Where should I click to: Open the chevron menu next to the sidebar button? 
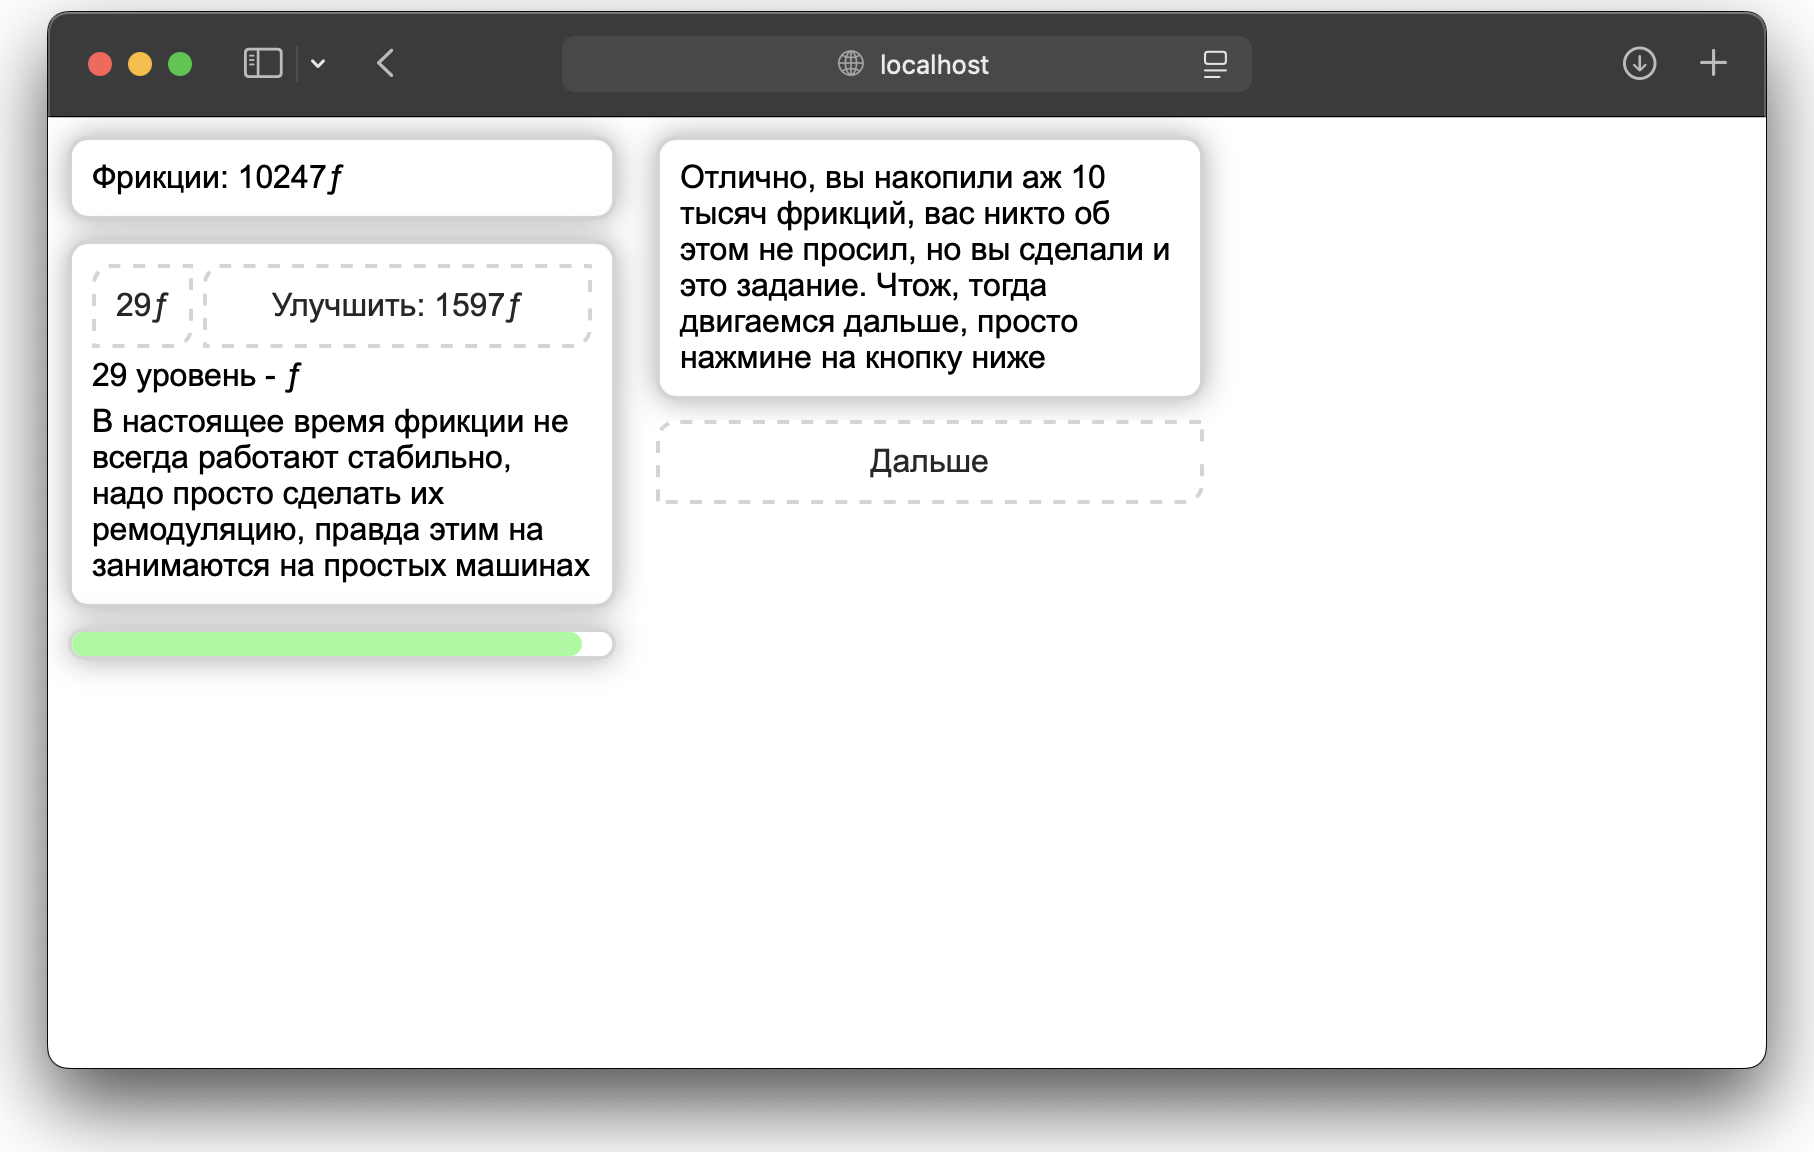(x=319, y=63)
